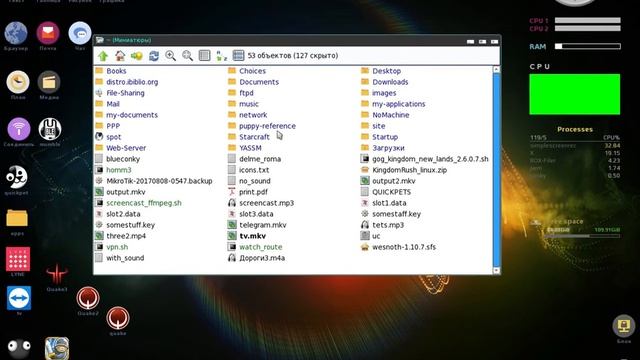Go up to the parent directory with the green arrow
Image resolution: width=640 pixels, height=360 pixels.
pos(103,56)
